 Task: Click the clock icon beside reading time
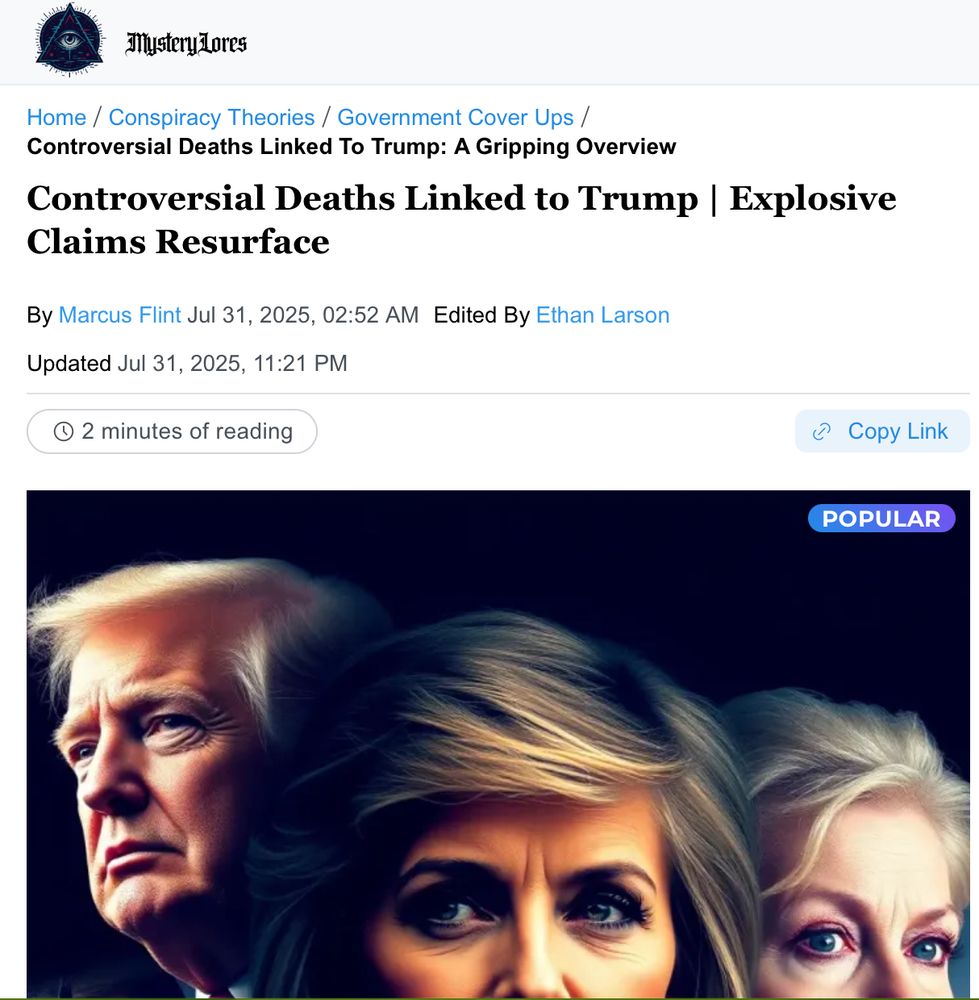click(63, 432)
